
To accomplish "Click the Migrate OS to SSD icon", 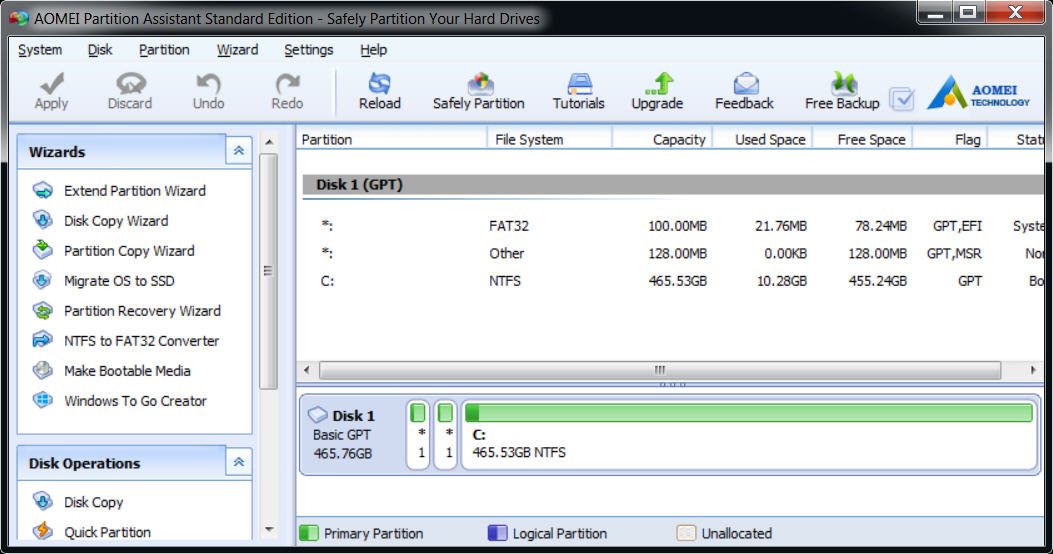I will [x=42, y=280].
